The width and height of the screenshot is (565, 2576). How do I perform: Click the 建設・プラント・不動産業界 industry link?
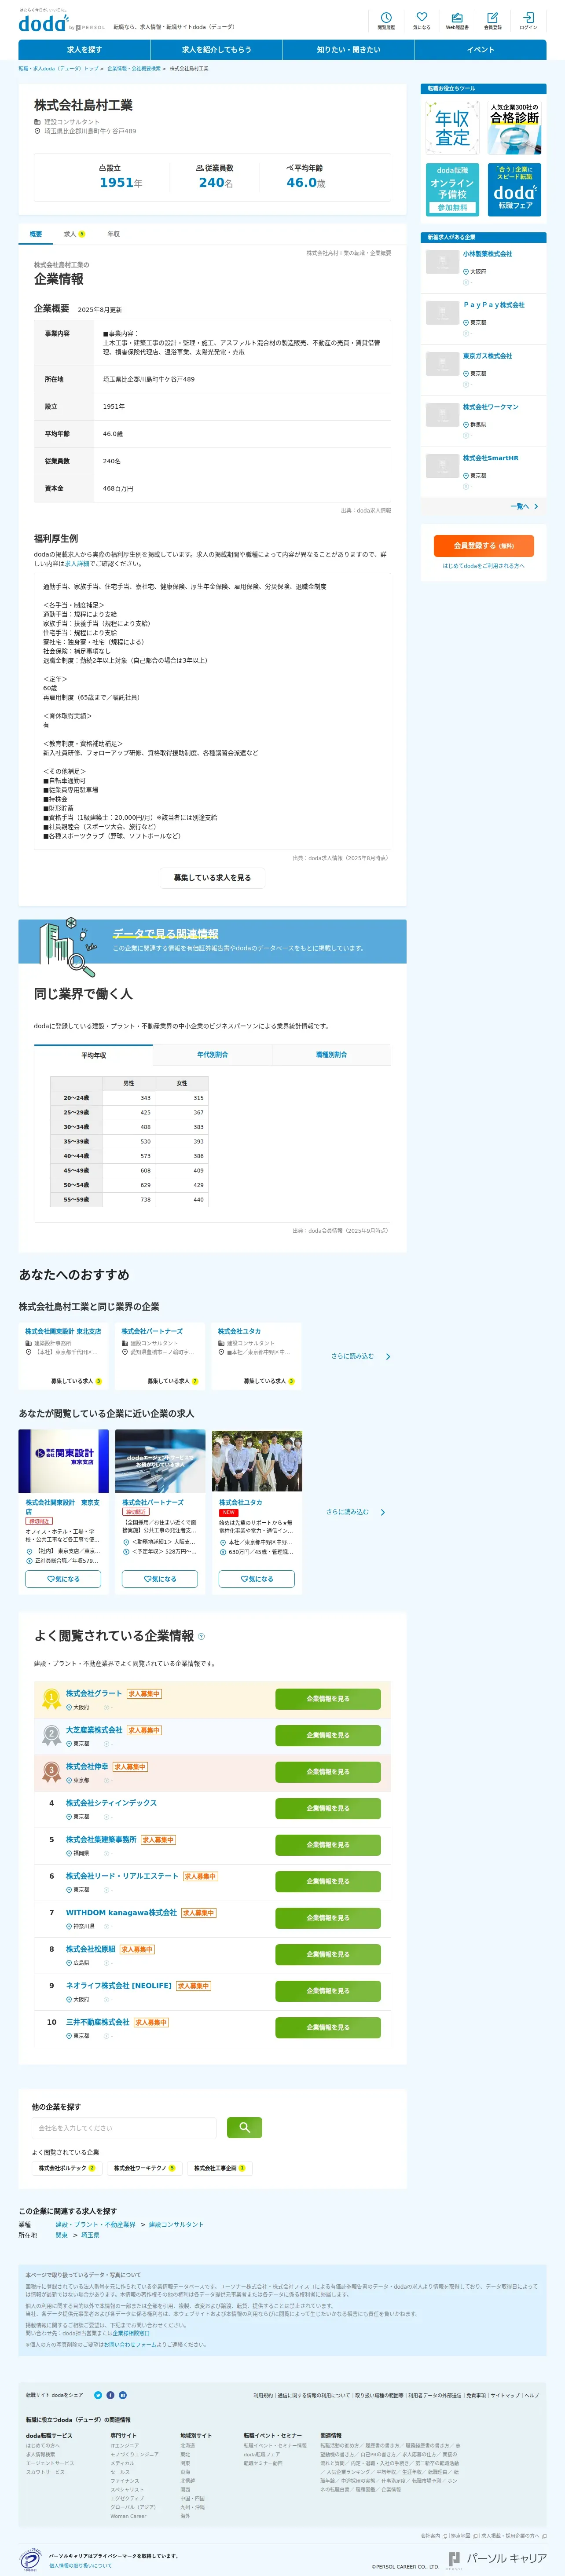pos(95,2225)
